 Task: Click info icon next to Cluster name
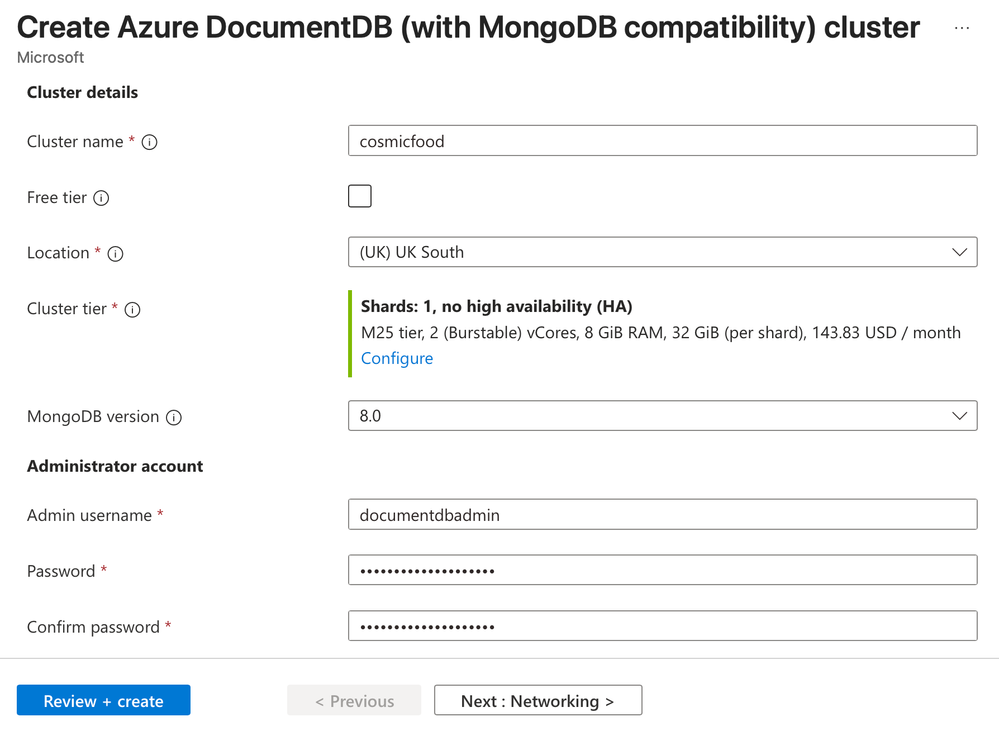150,142
